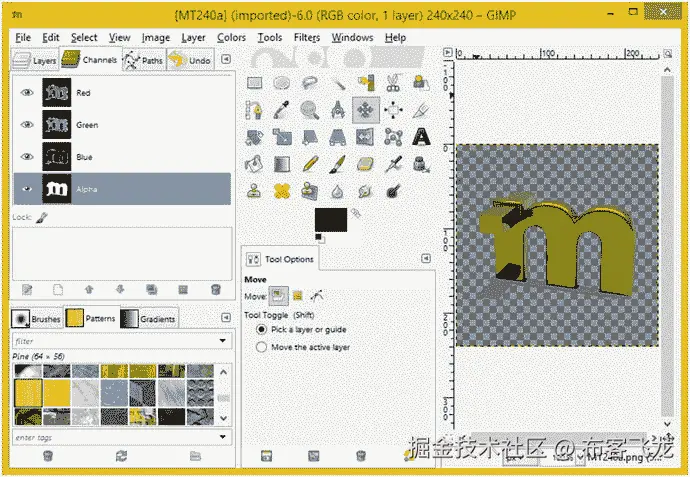The width and height of the screenshot is (690, 477).
Task: Select the Dodge/Burn tool
Action: [393, 191]
